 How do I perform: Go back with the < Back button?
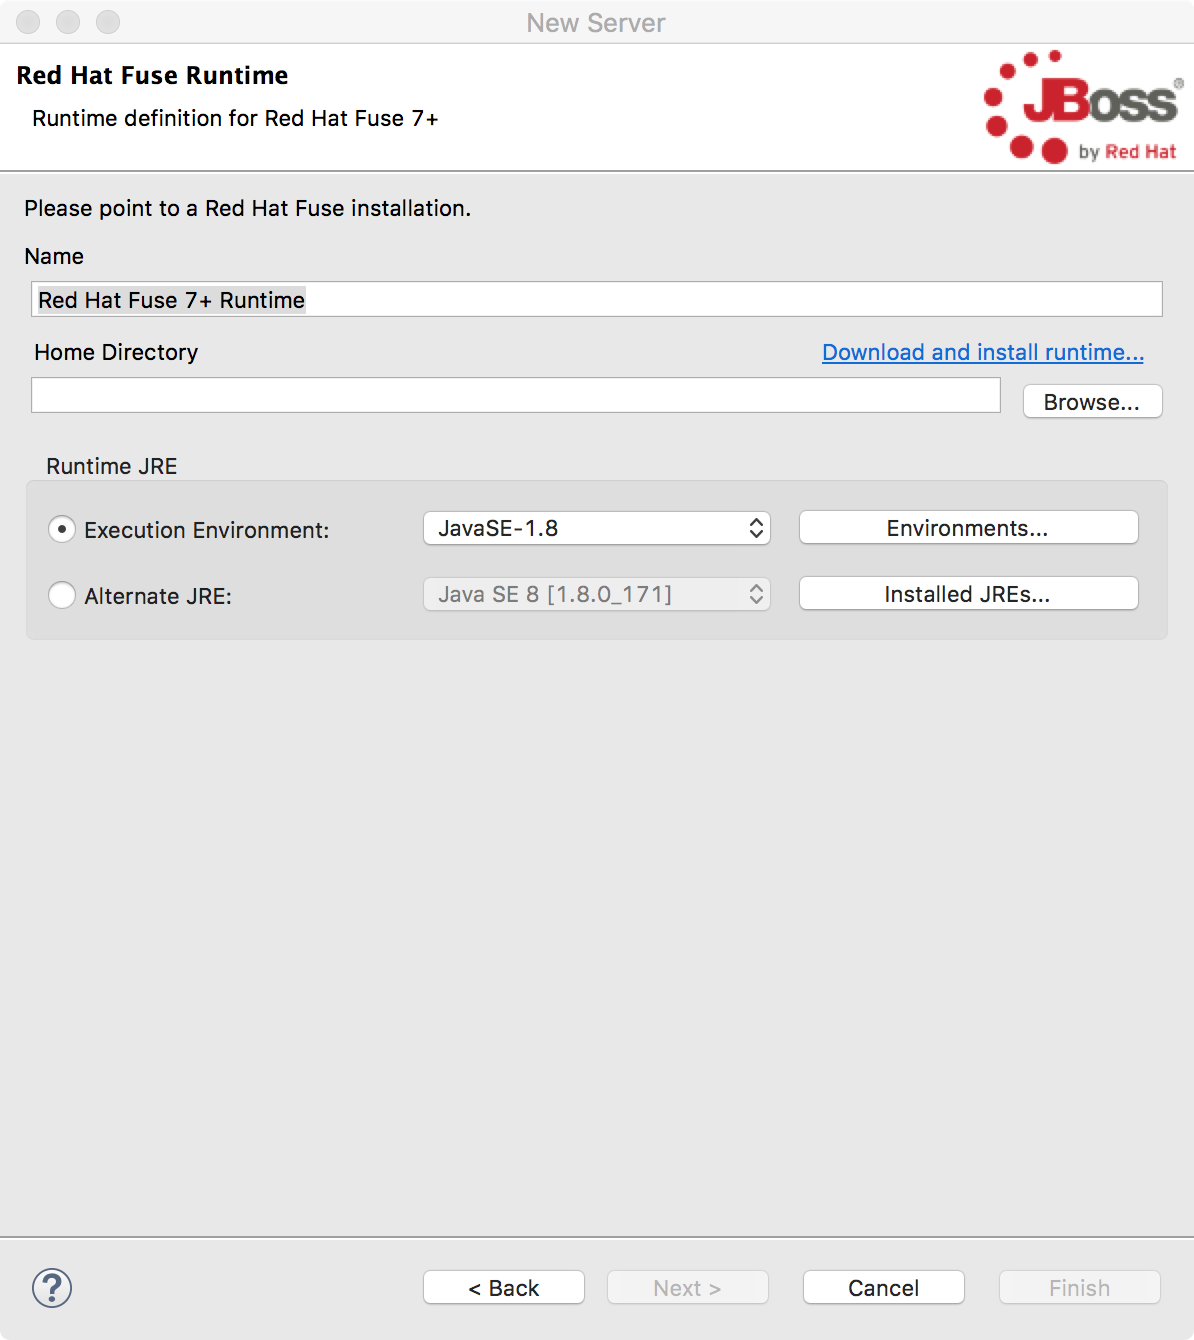(504, 1288)
